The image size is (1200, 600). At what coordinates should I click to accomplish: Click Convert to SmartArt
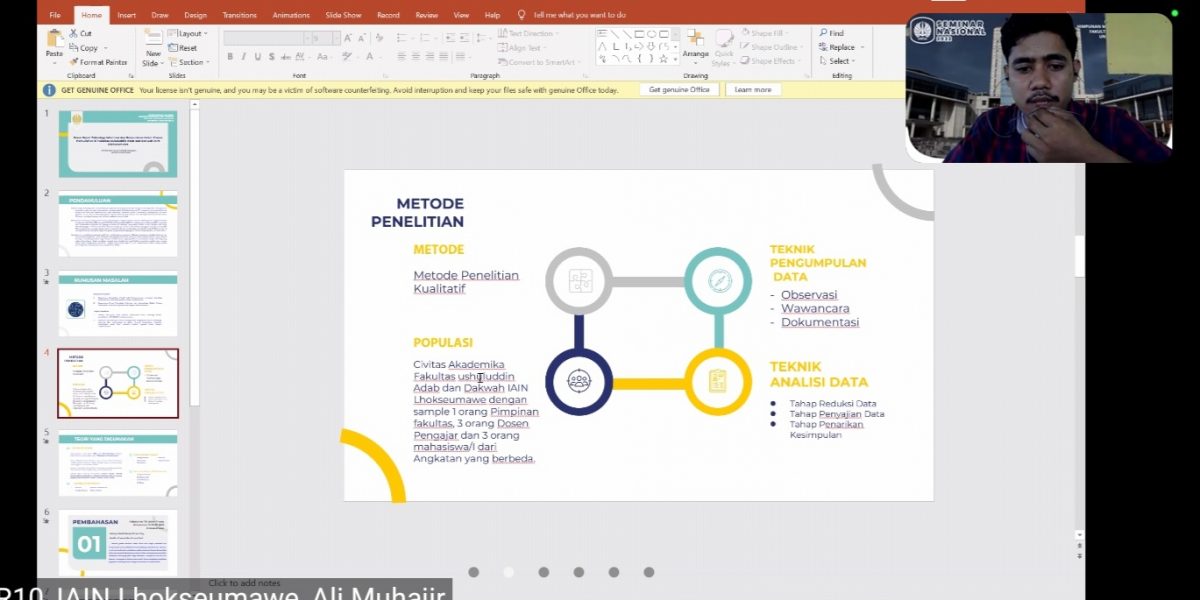pyautogui.click(x=540, y=62)
